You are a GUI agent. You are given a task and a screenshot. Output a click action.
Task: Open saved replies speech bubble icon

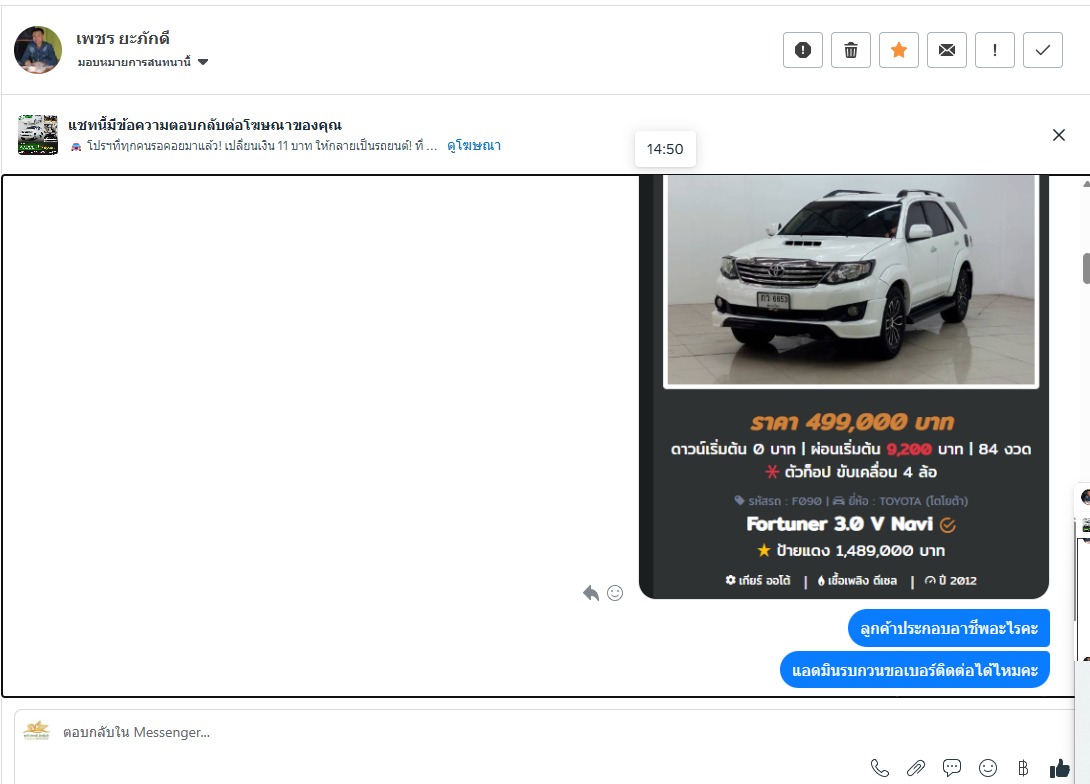click(952, 768)
